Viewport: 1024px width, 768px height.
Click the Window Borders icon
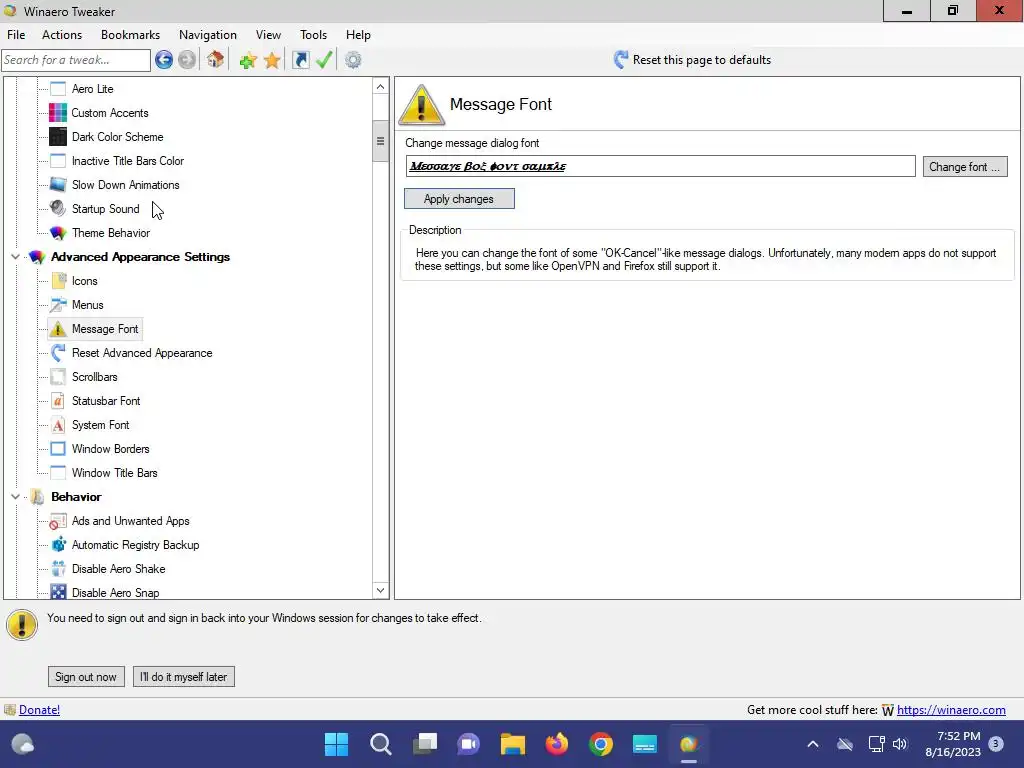[x=58, y=449]
